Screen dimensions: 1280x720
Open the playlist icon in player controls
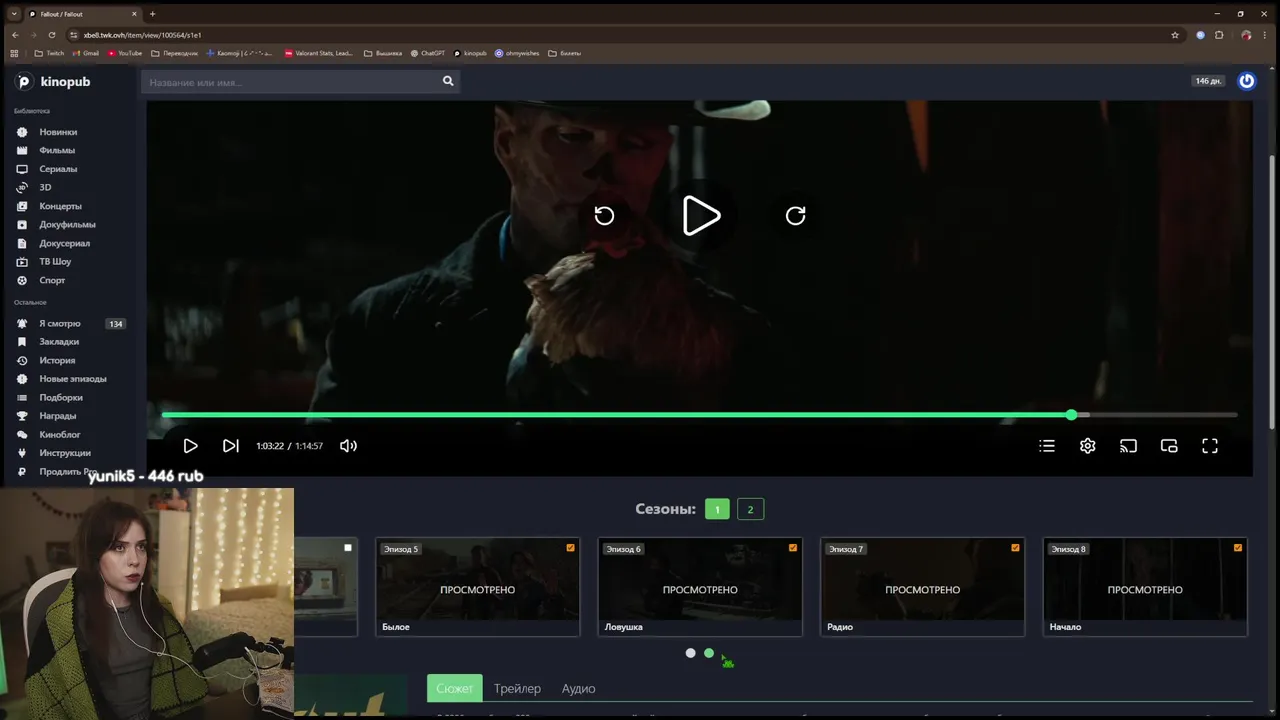[1047, 446]
